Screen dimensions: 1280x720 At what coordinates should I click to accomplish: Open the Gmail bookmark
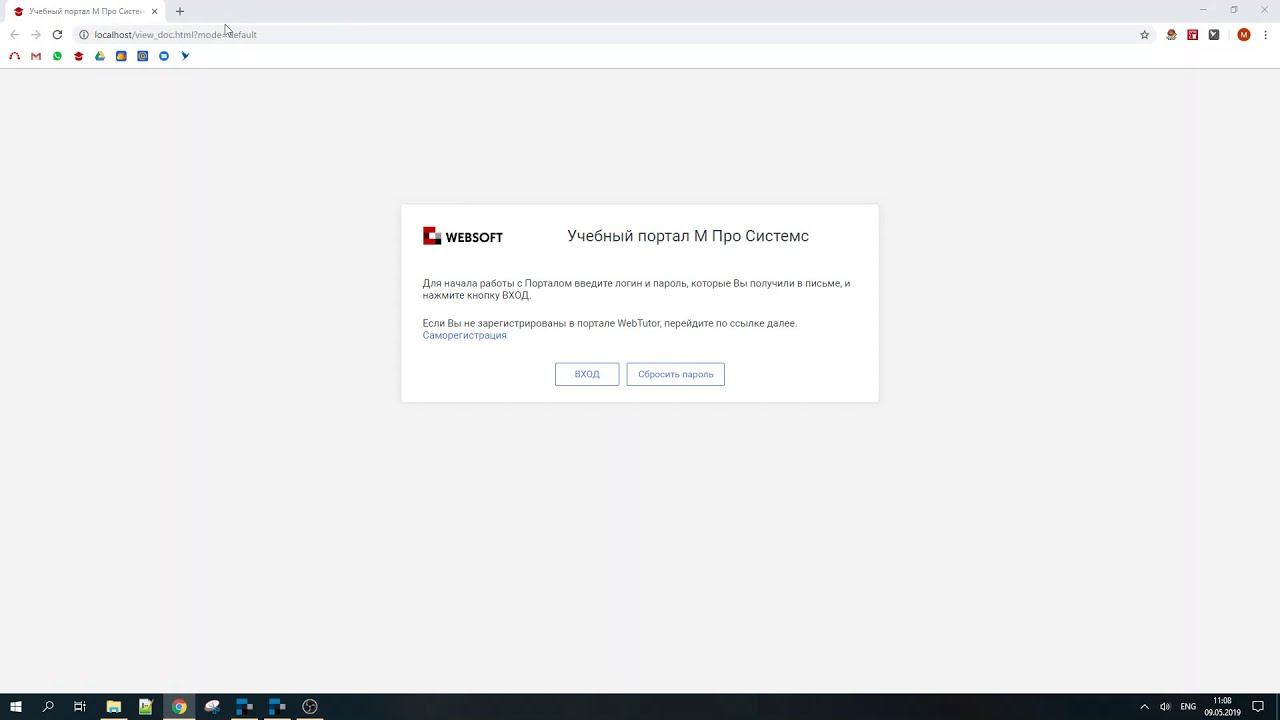(x=36, y=56)
